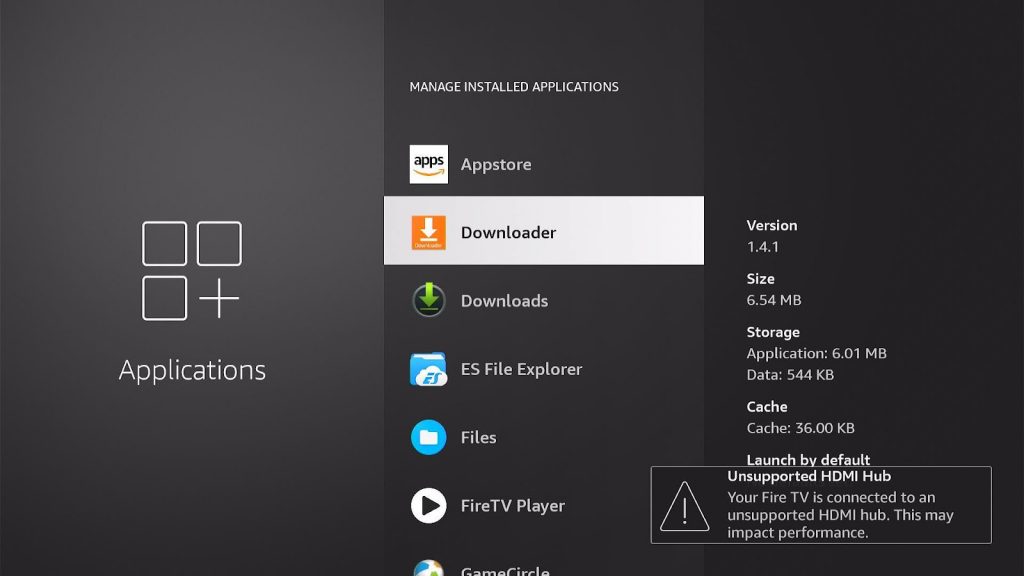Viewport: 1024px width, 576px height.
Task: Open the ES File Explorer entry label
Action: pos(521,369)
